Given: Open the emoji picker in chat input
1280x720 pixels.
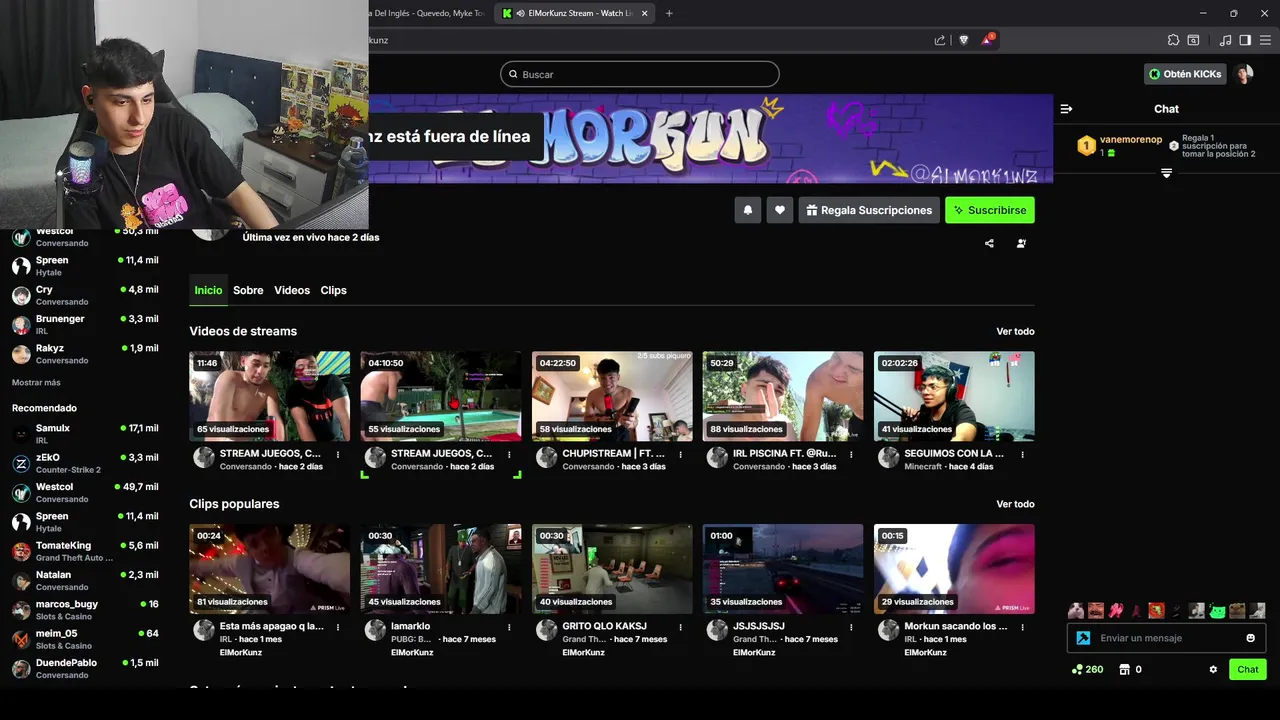Looking at the screenshot, I should click(1250, 638).
